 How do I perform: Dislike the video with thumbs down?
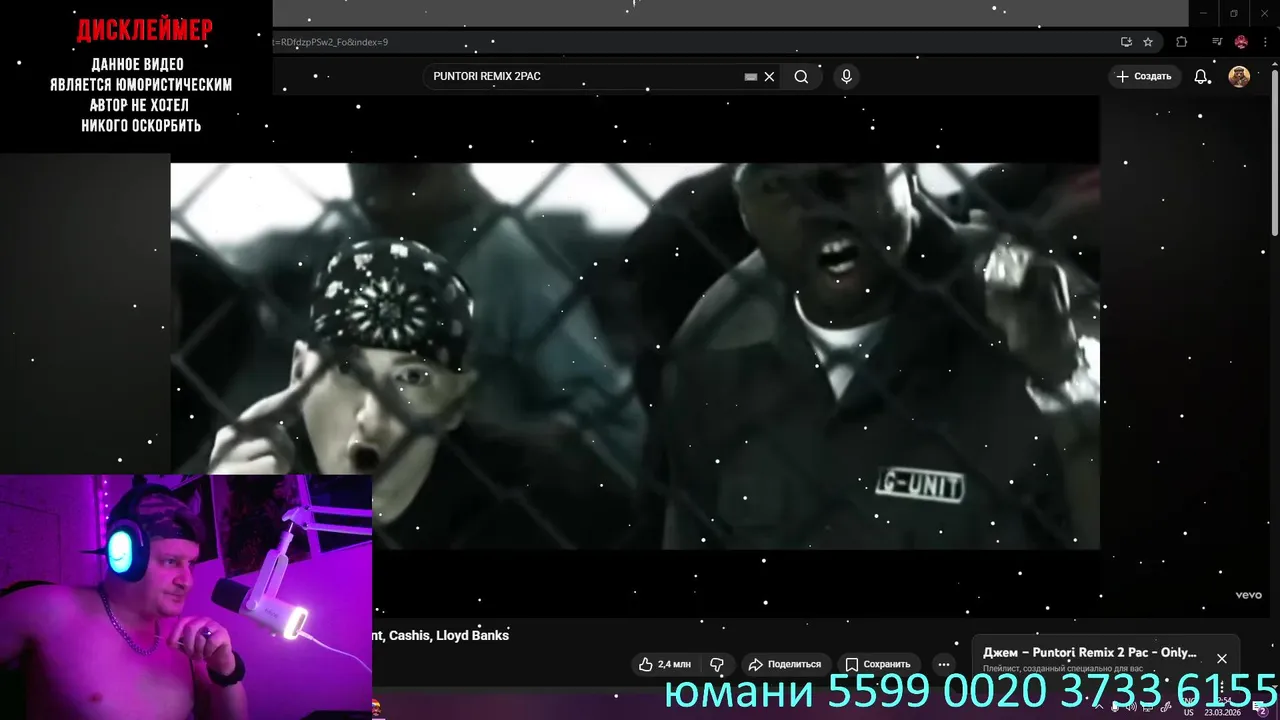tap(716, 664)
